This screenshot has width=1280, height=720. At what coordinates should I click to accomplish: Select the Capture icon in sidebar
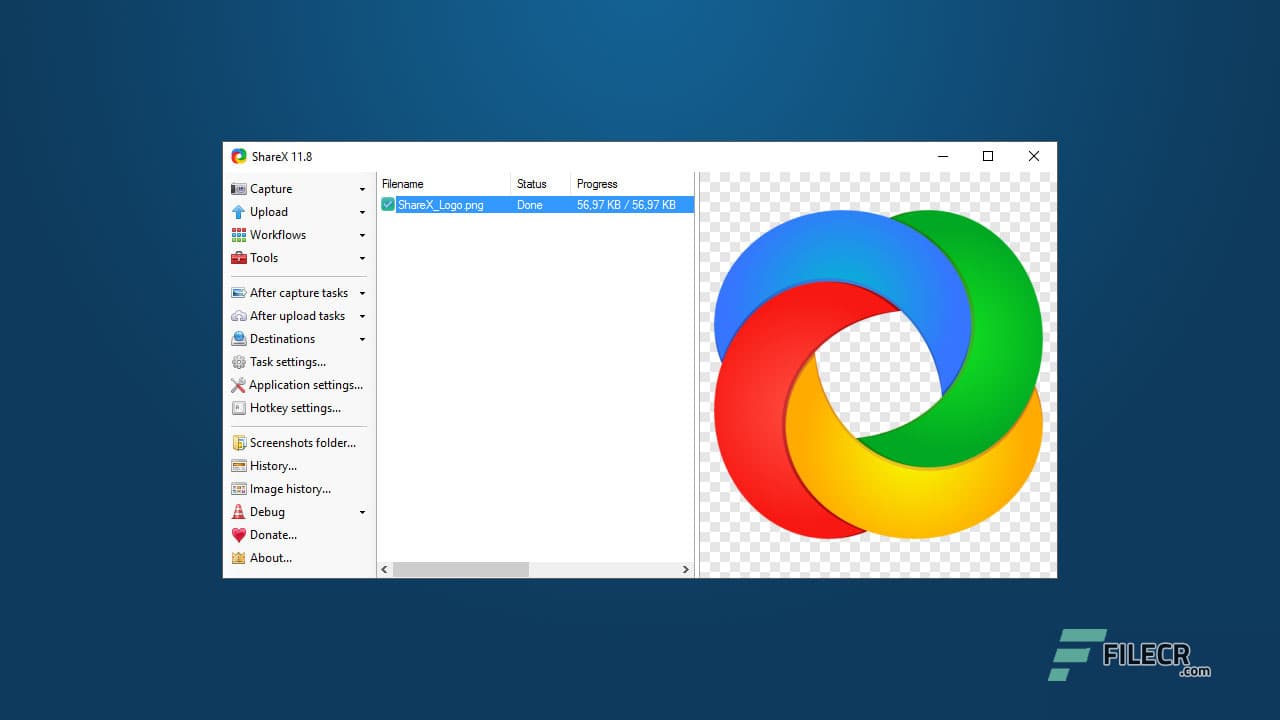coord(239,188)
